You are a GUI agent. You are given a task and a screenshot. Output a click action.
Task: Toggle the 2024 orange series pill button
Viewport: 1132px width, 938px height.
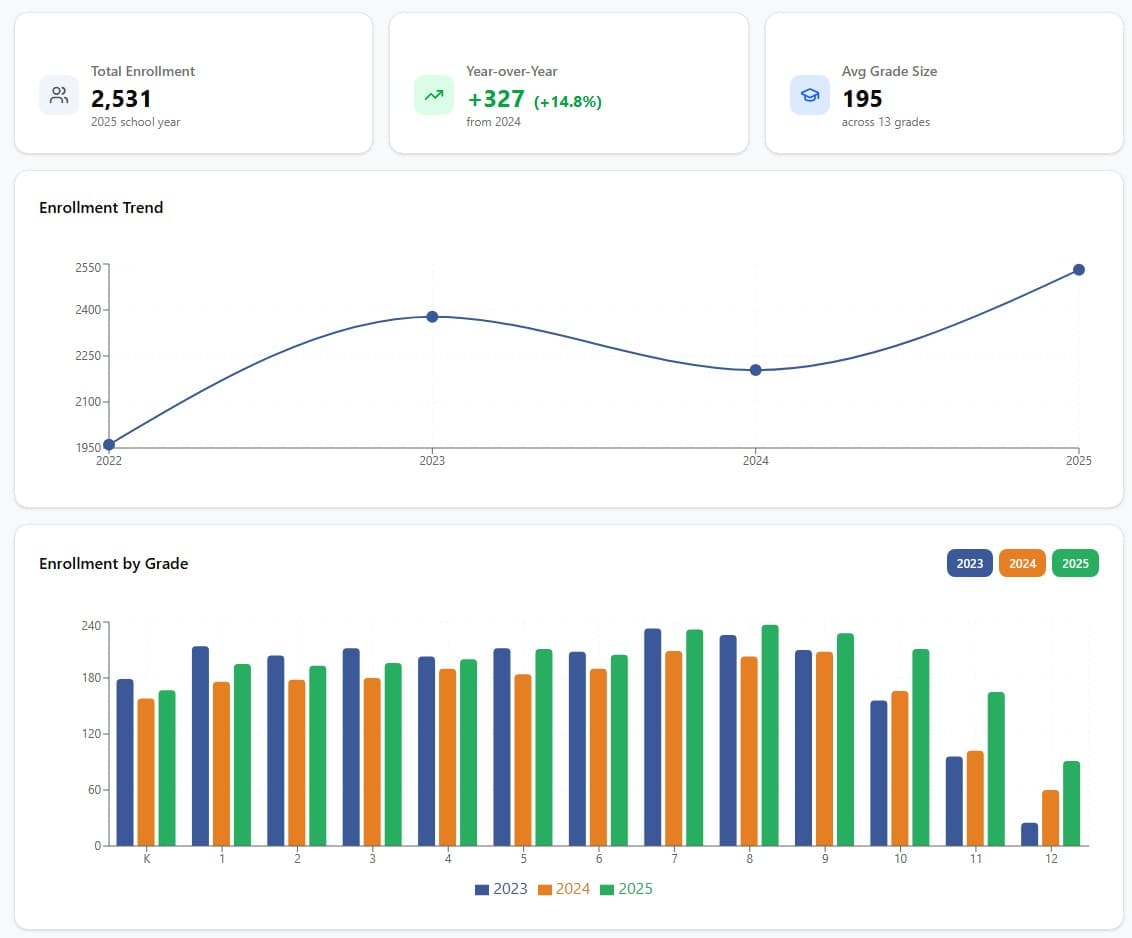pos(1022,563)
